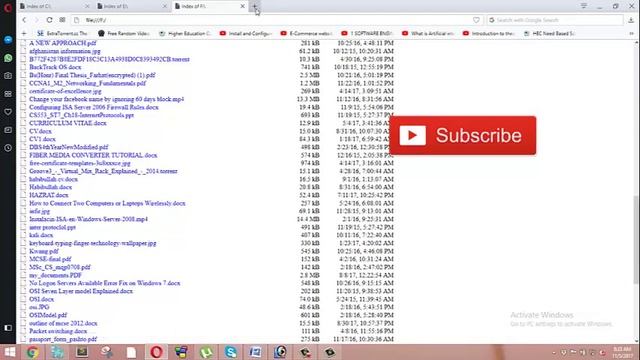Screen dimensions: 640x360
Task: Switch to the middle Index tab
Action: (x=132, y=6)
